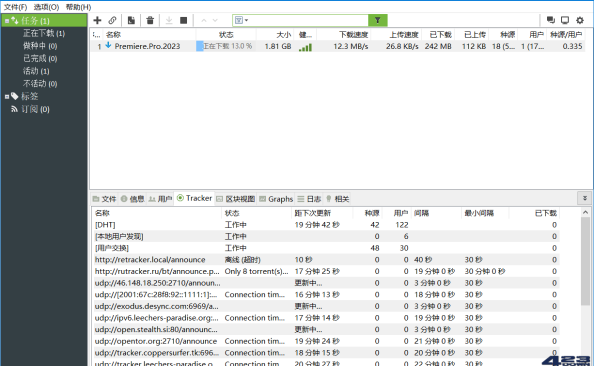The image size is (594, 366).
Task: Open the Graphs tab
Action: click(276, 199)
